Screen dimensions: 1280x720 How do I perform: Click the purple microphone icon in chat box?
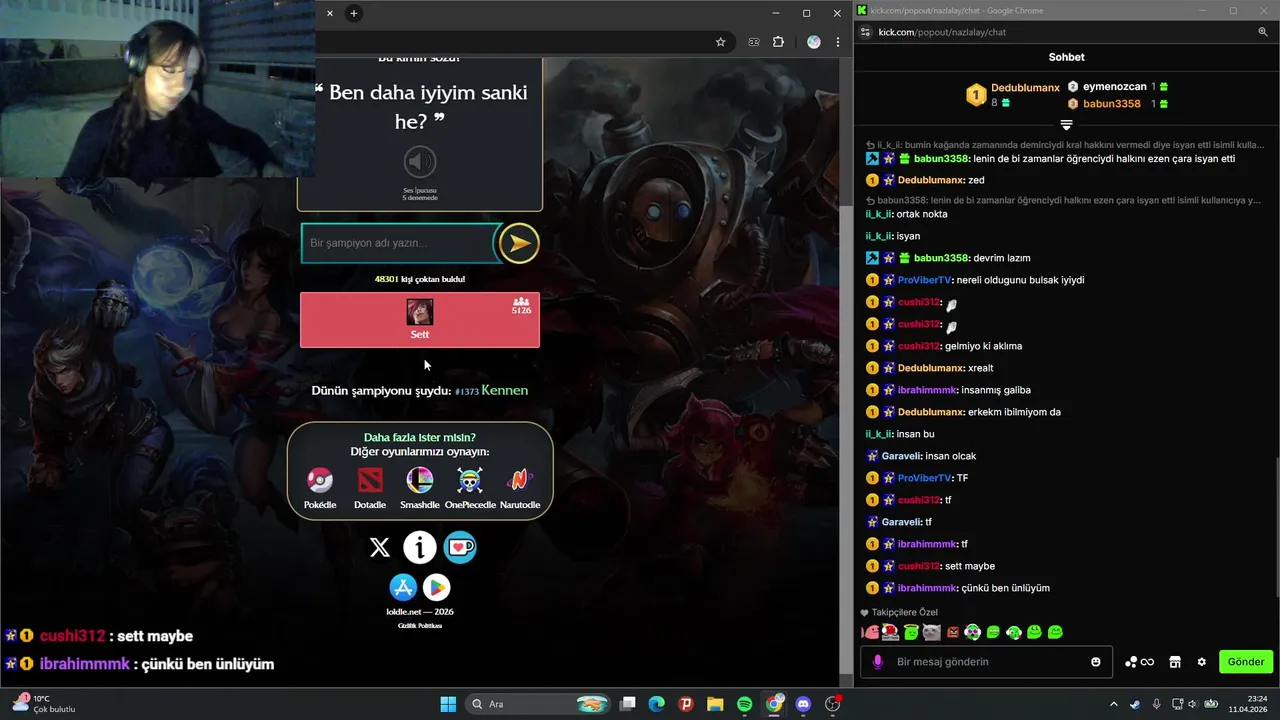pos(878,662)
